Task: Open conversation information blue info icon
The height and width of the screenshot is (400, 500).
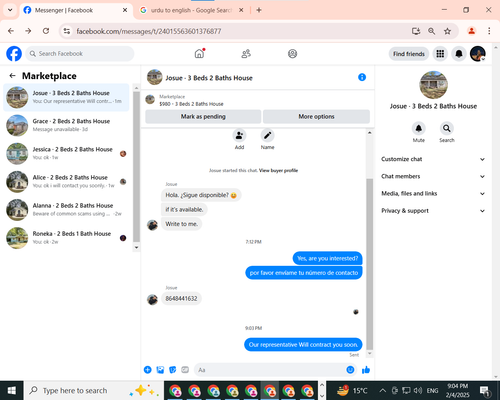Action: [x=362, y=77]
